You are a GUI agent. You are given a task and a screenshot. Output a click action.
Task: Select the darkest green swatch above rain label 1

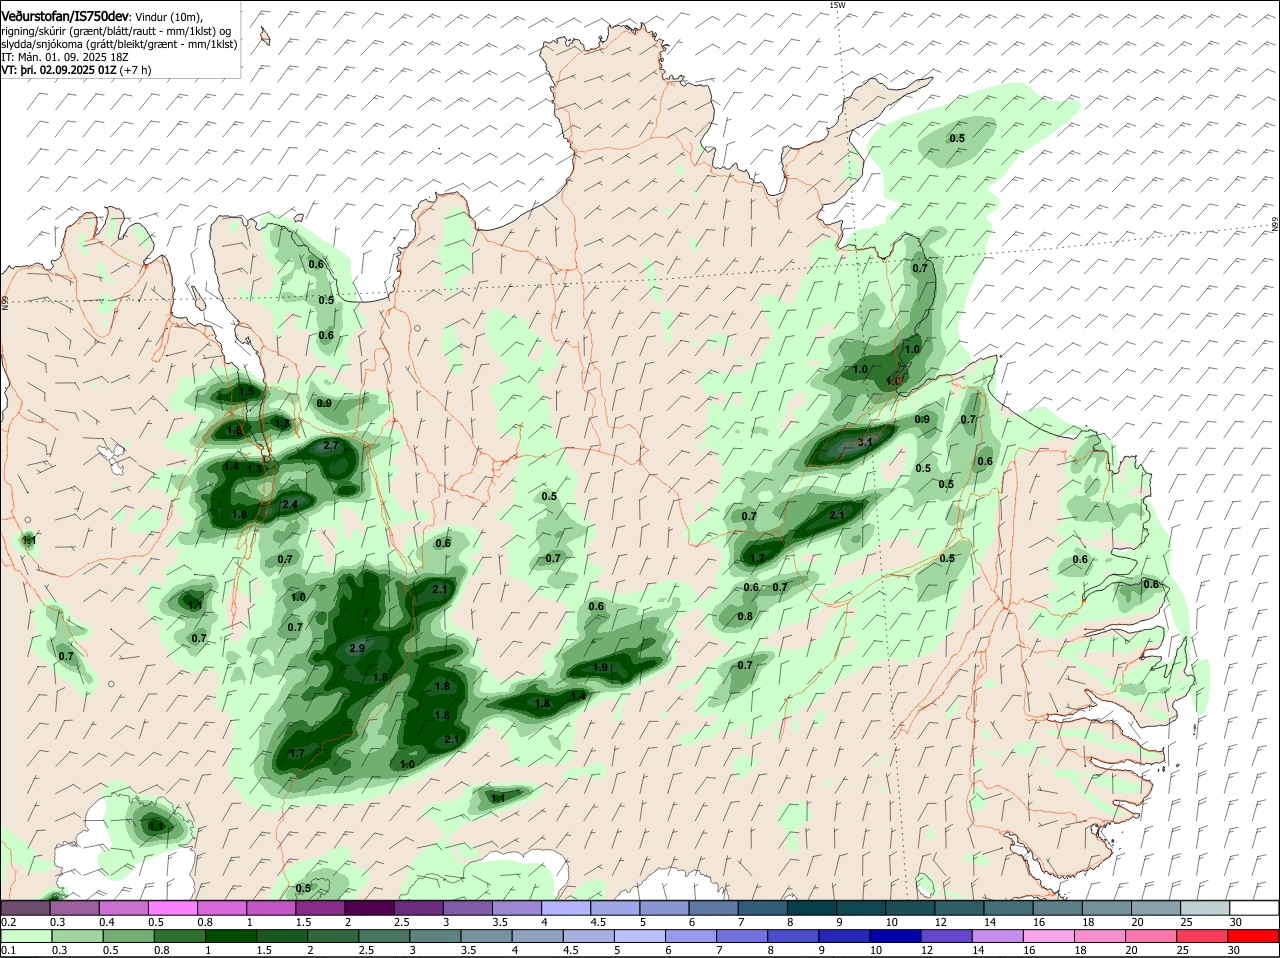(230, 937)
